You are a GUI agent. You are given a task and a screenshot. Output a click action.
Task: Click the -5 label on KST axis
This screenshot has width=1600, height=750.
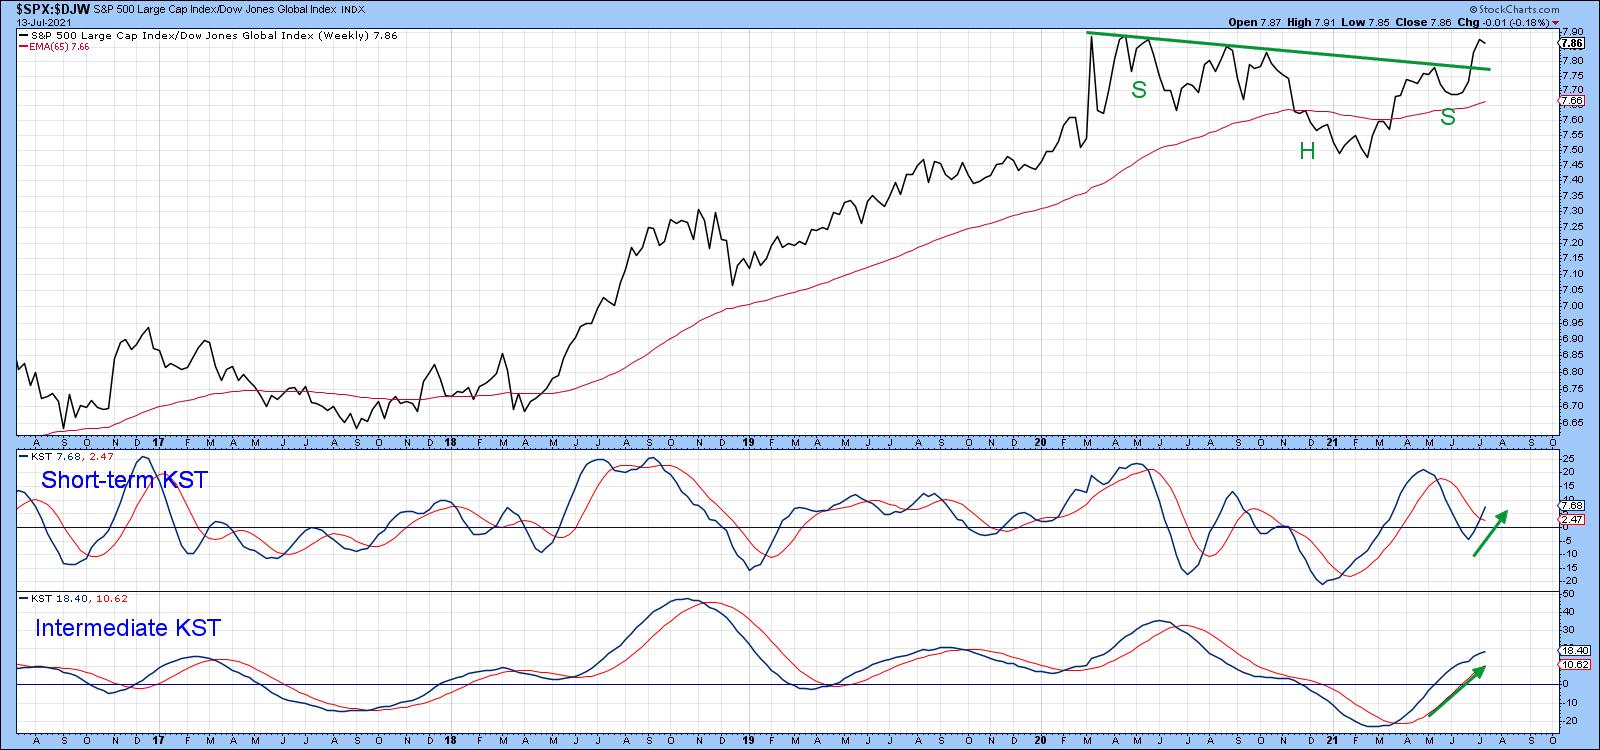coord(1567,541)
